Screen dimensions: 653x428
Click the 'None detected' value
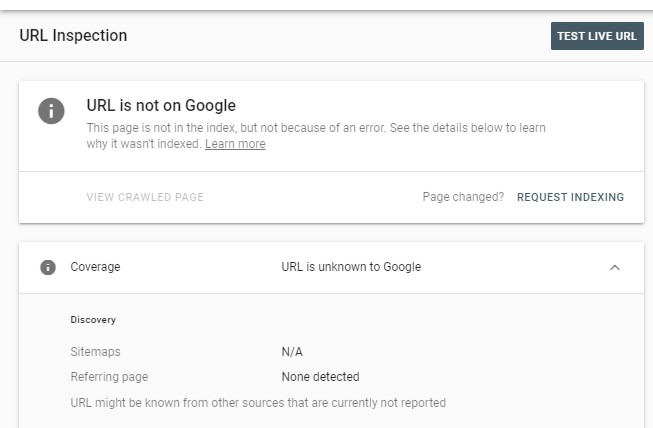[x=320, y=377]
